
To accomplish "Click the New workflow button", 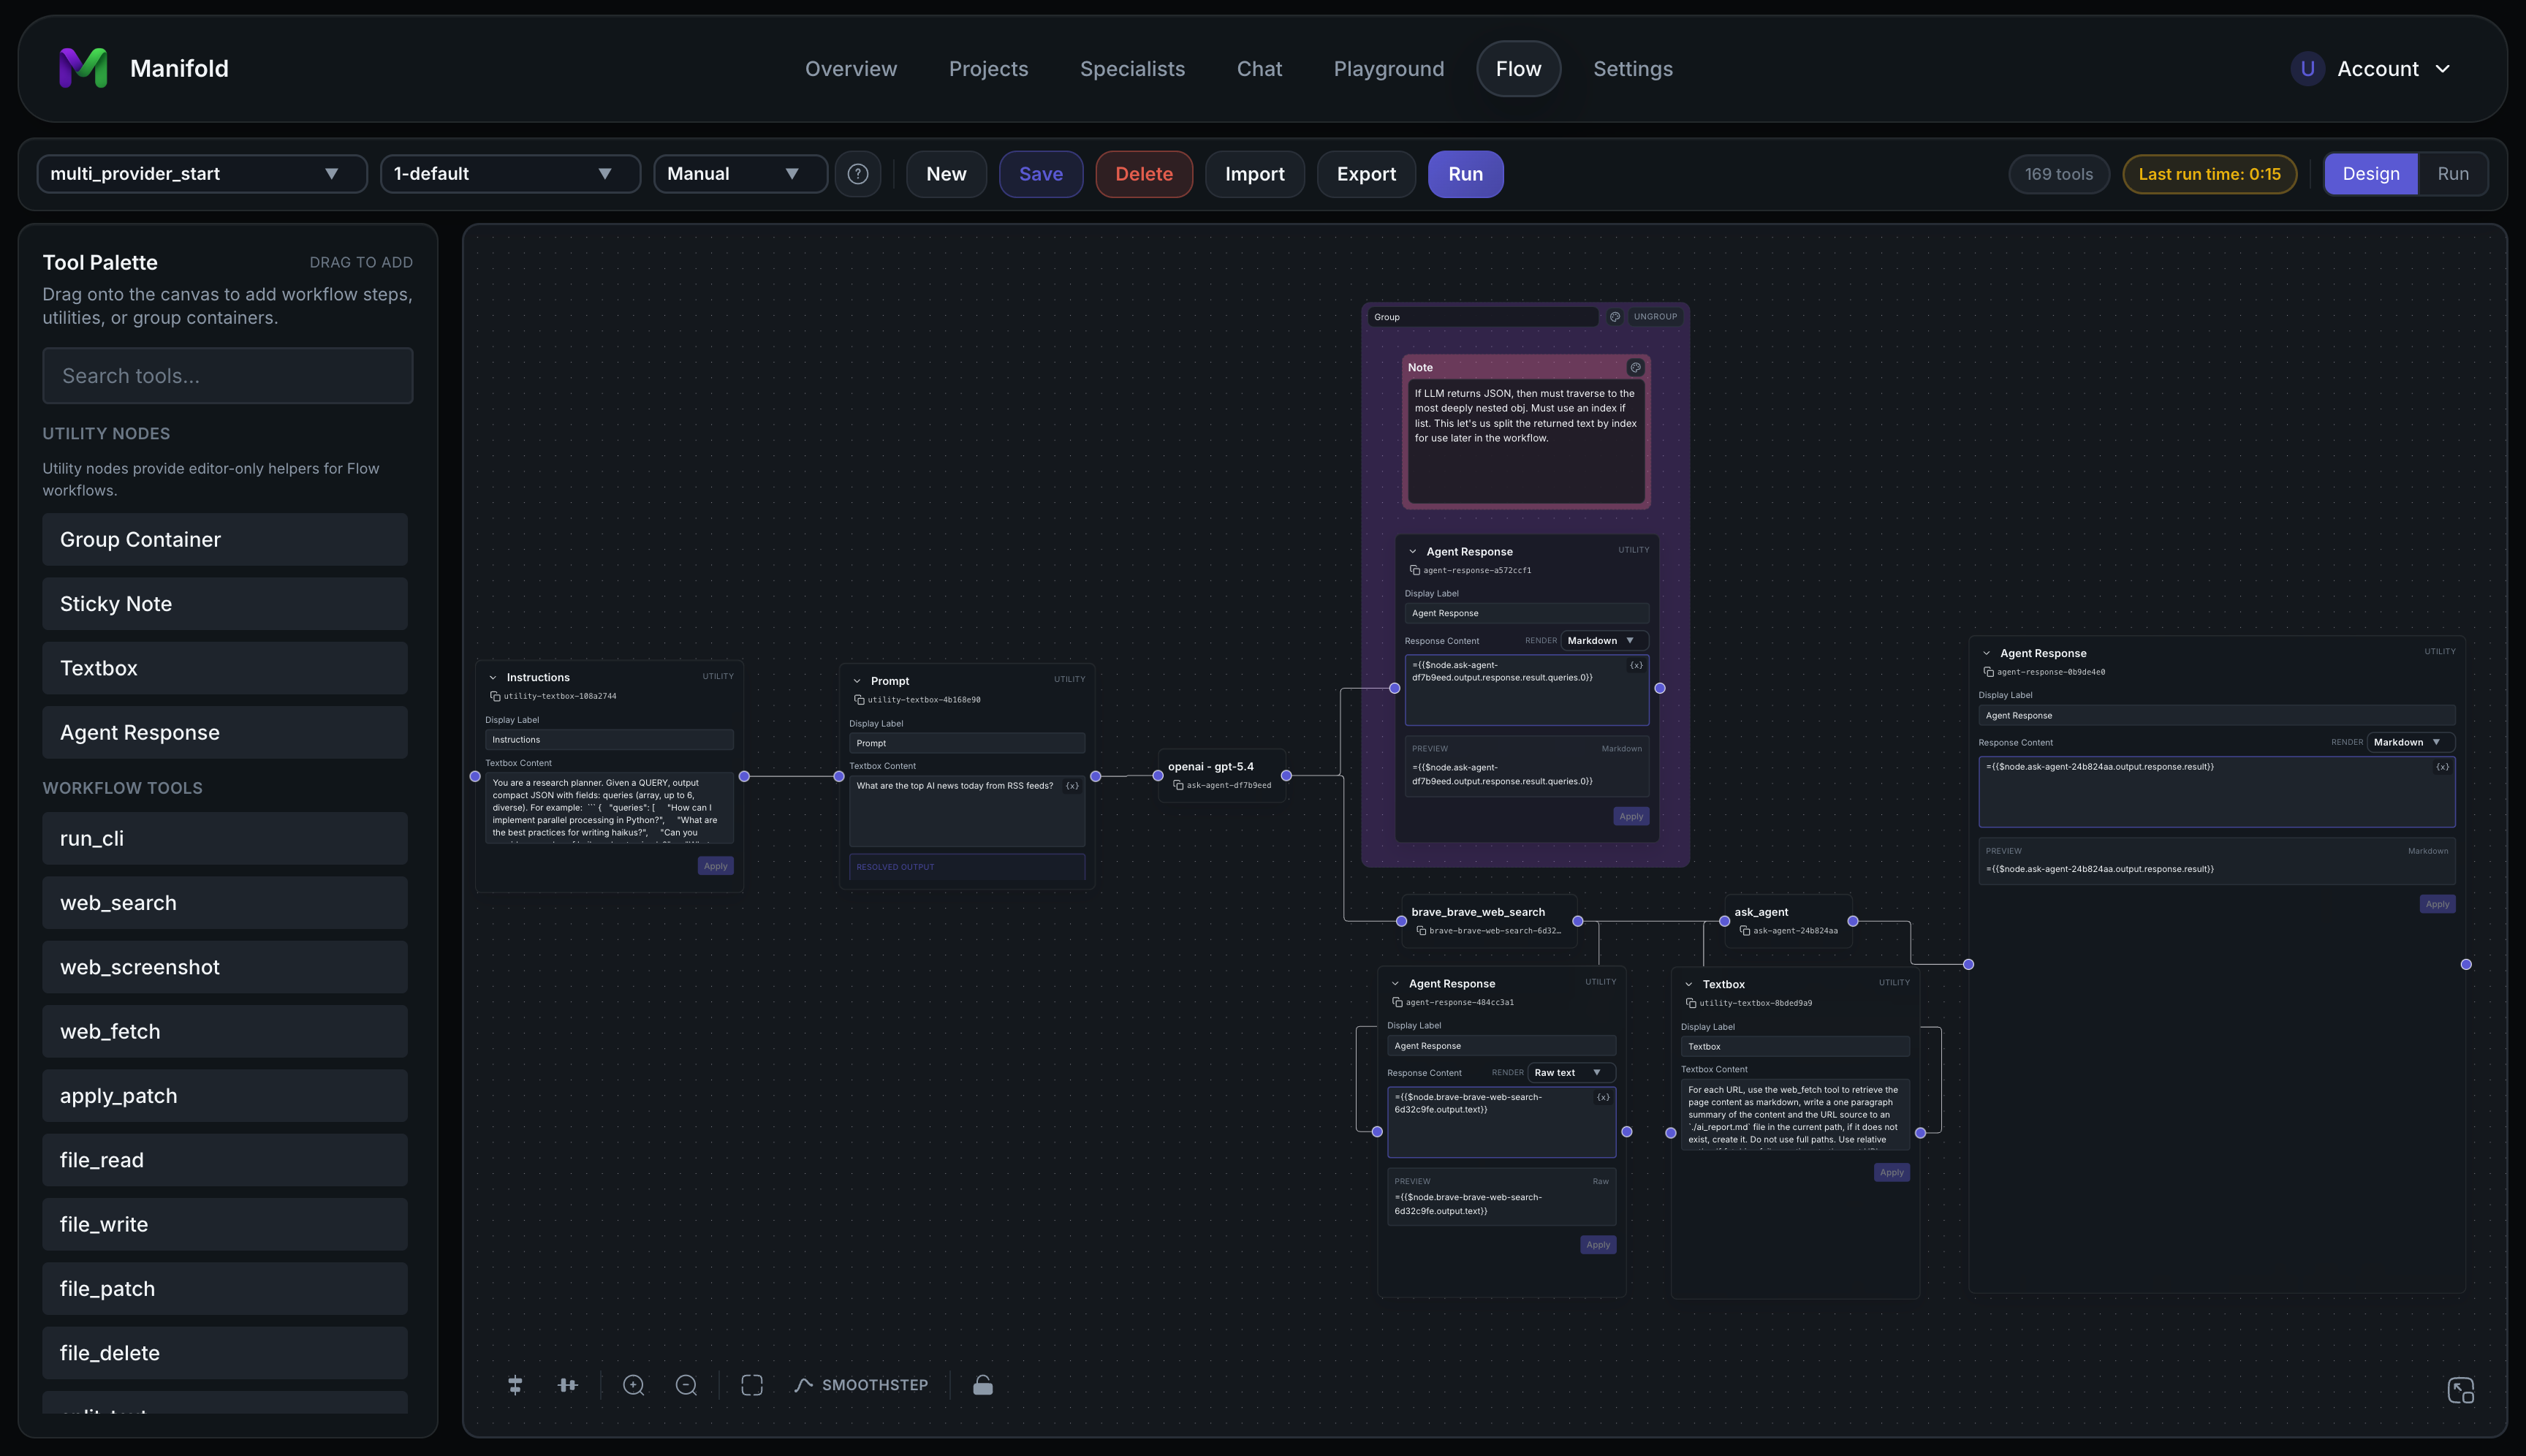I will pyautogui.click(x=946, y=174).
